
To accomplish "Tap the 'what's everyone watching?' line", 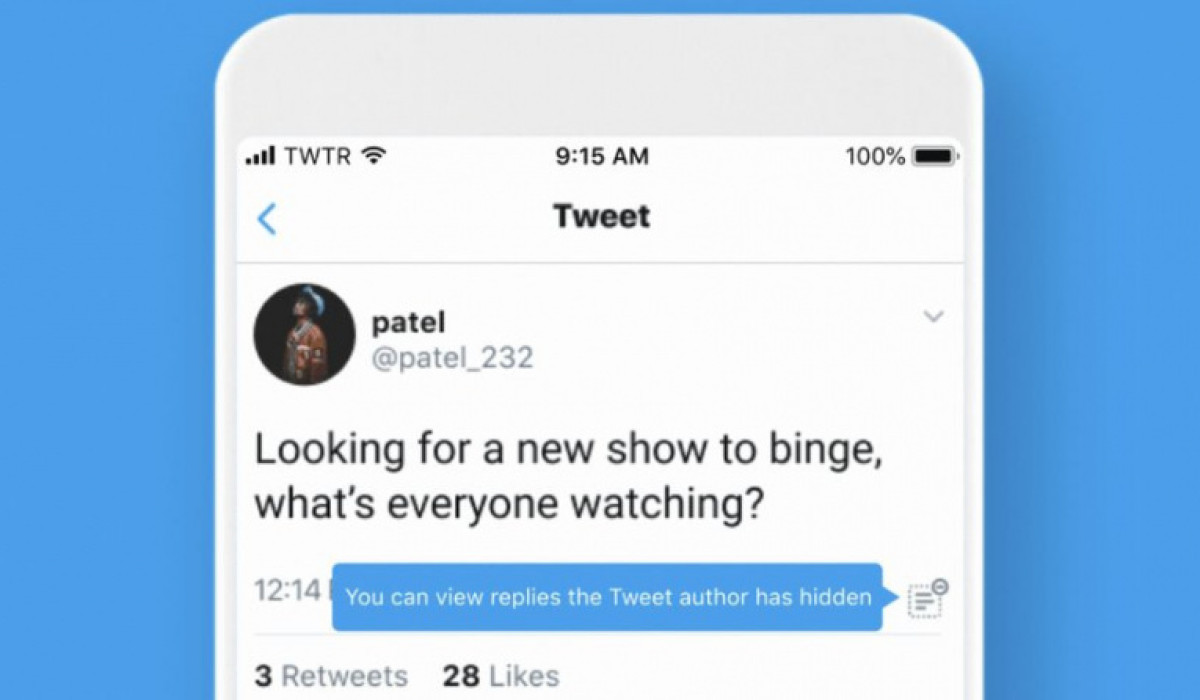I will (x=510, y=504).
